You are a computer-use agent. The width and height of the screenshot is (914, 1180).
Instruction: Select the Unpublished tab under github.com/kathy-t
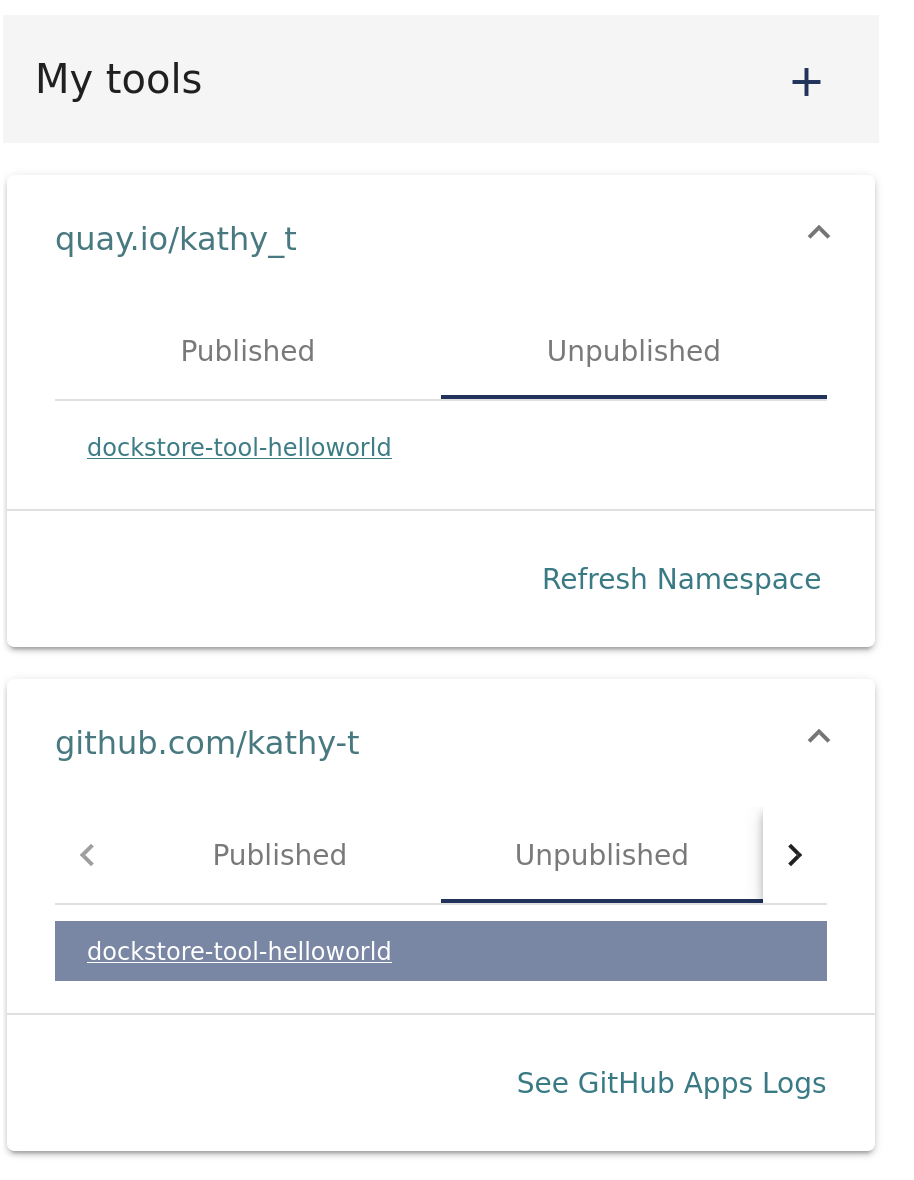pos(601,856)
